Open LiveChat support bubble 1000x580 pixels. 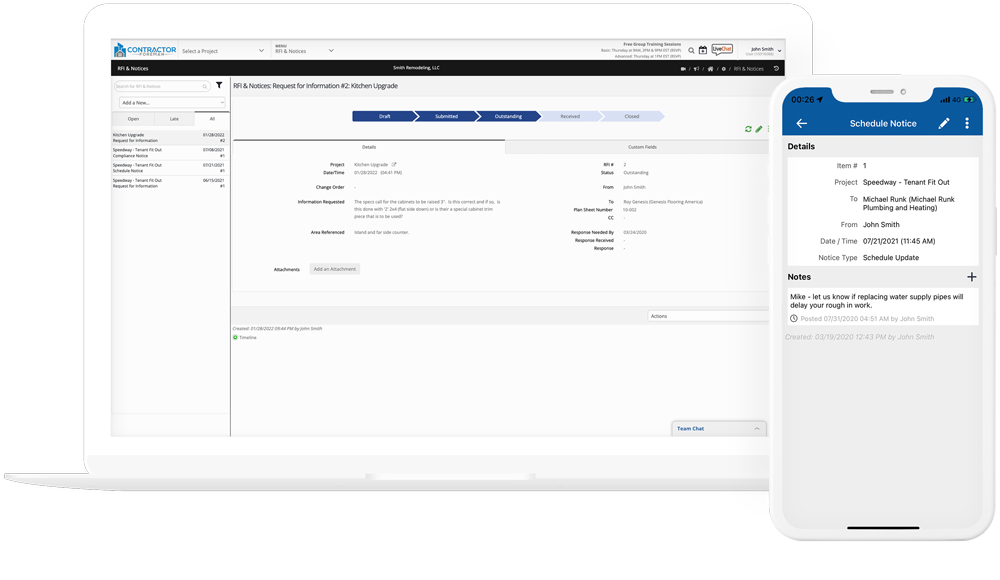pos(722,49)
